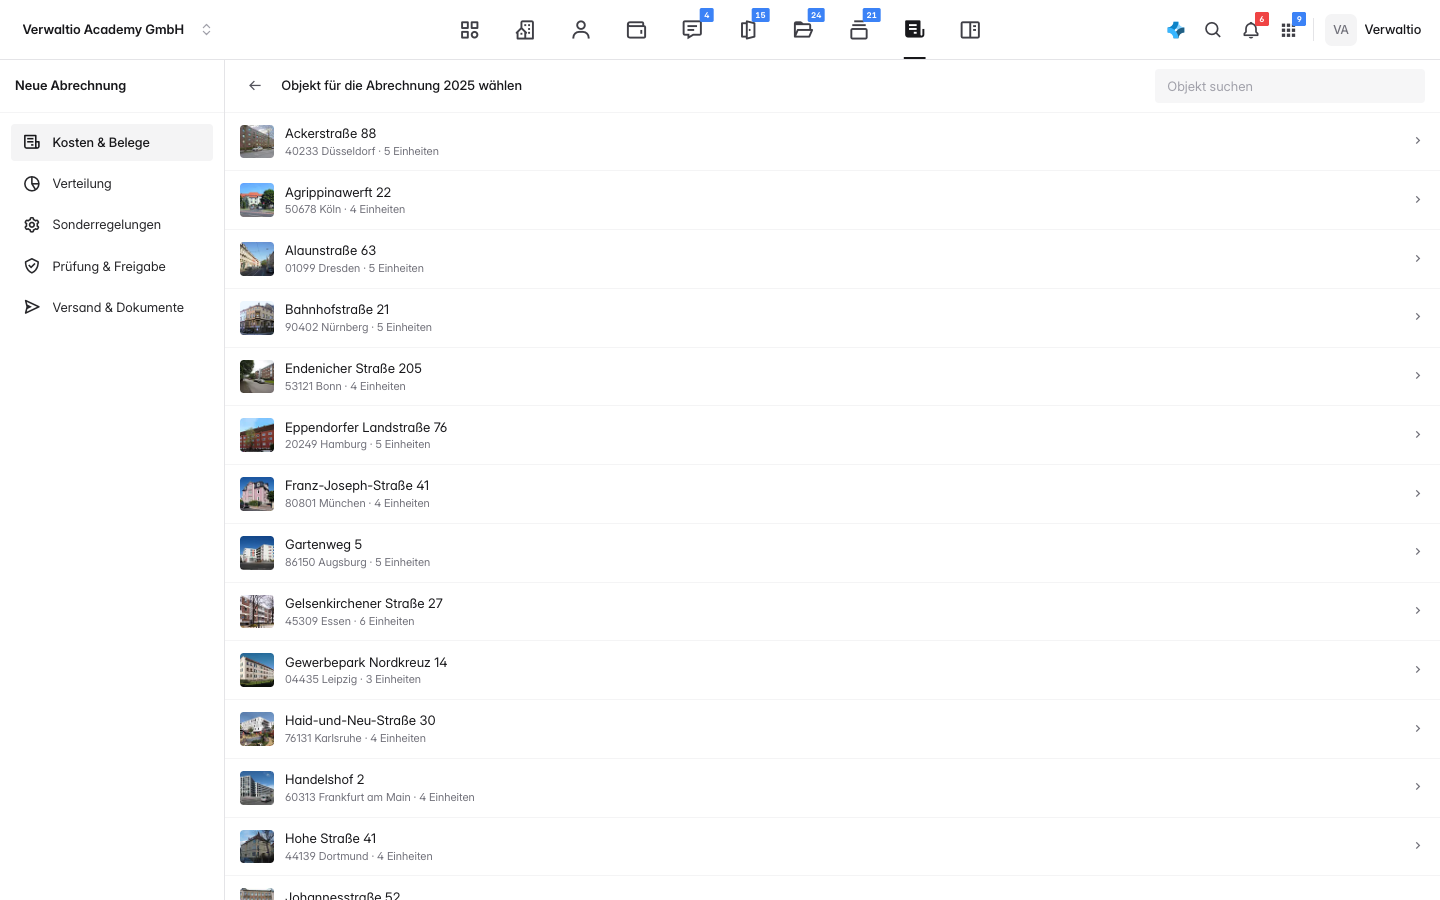Open the contacts person icon
This screenshot has height=900, width=1440.
point(581,30)
